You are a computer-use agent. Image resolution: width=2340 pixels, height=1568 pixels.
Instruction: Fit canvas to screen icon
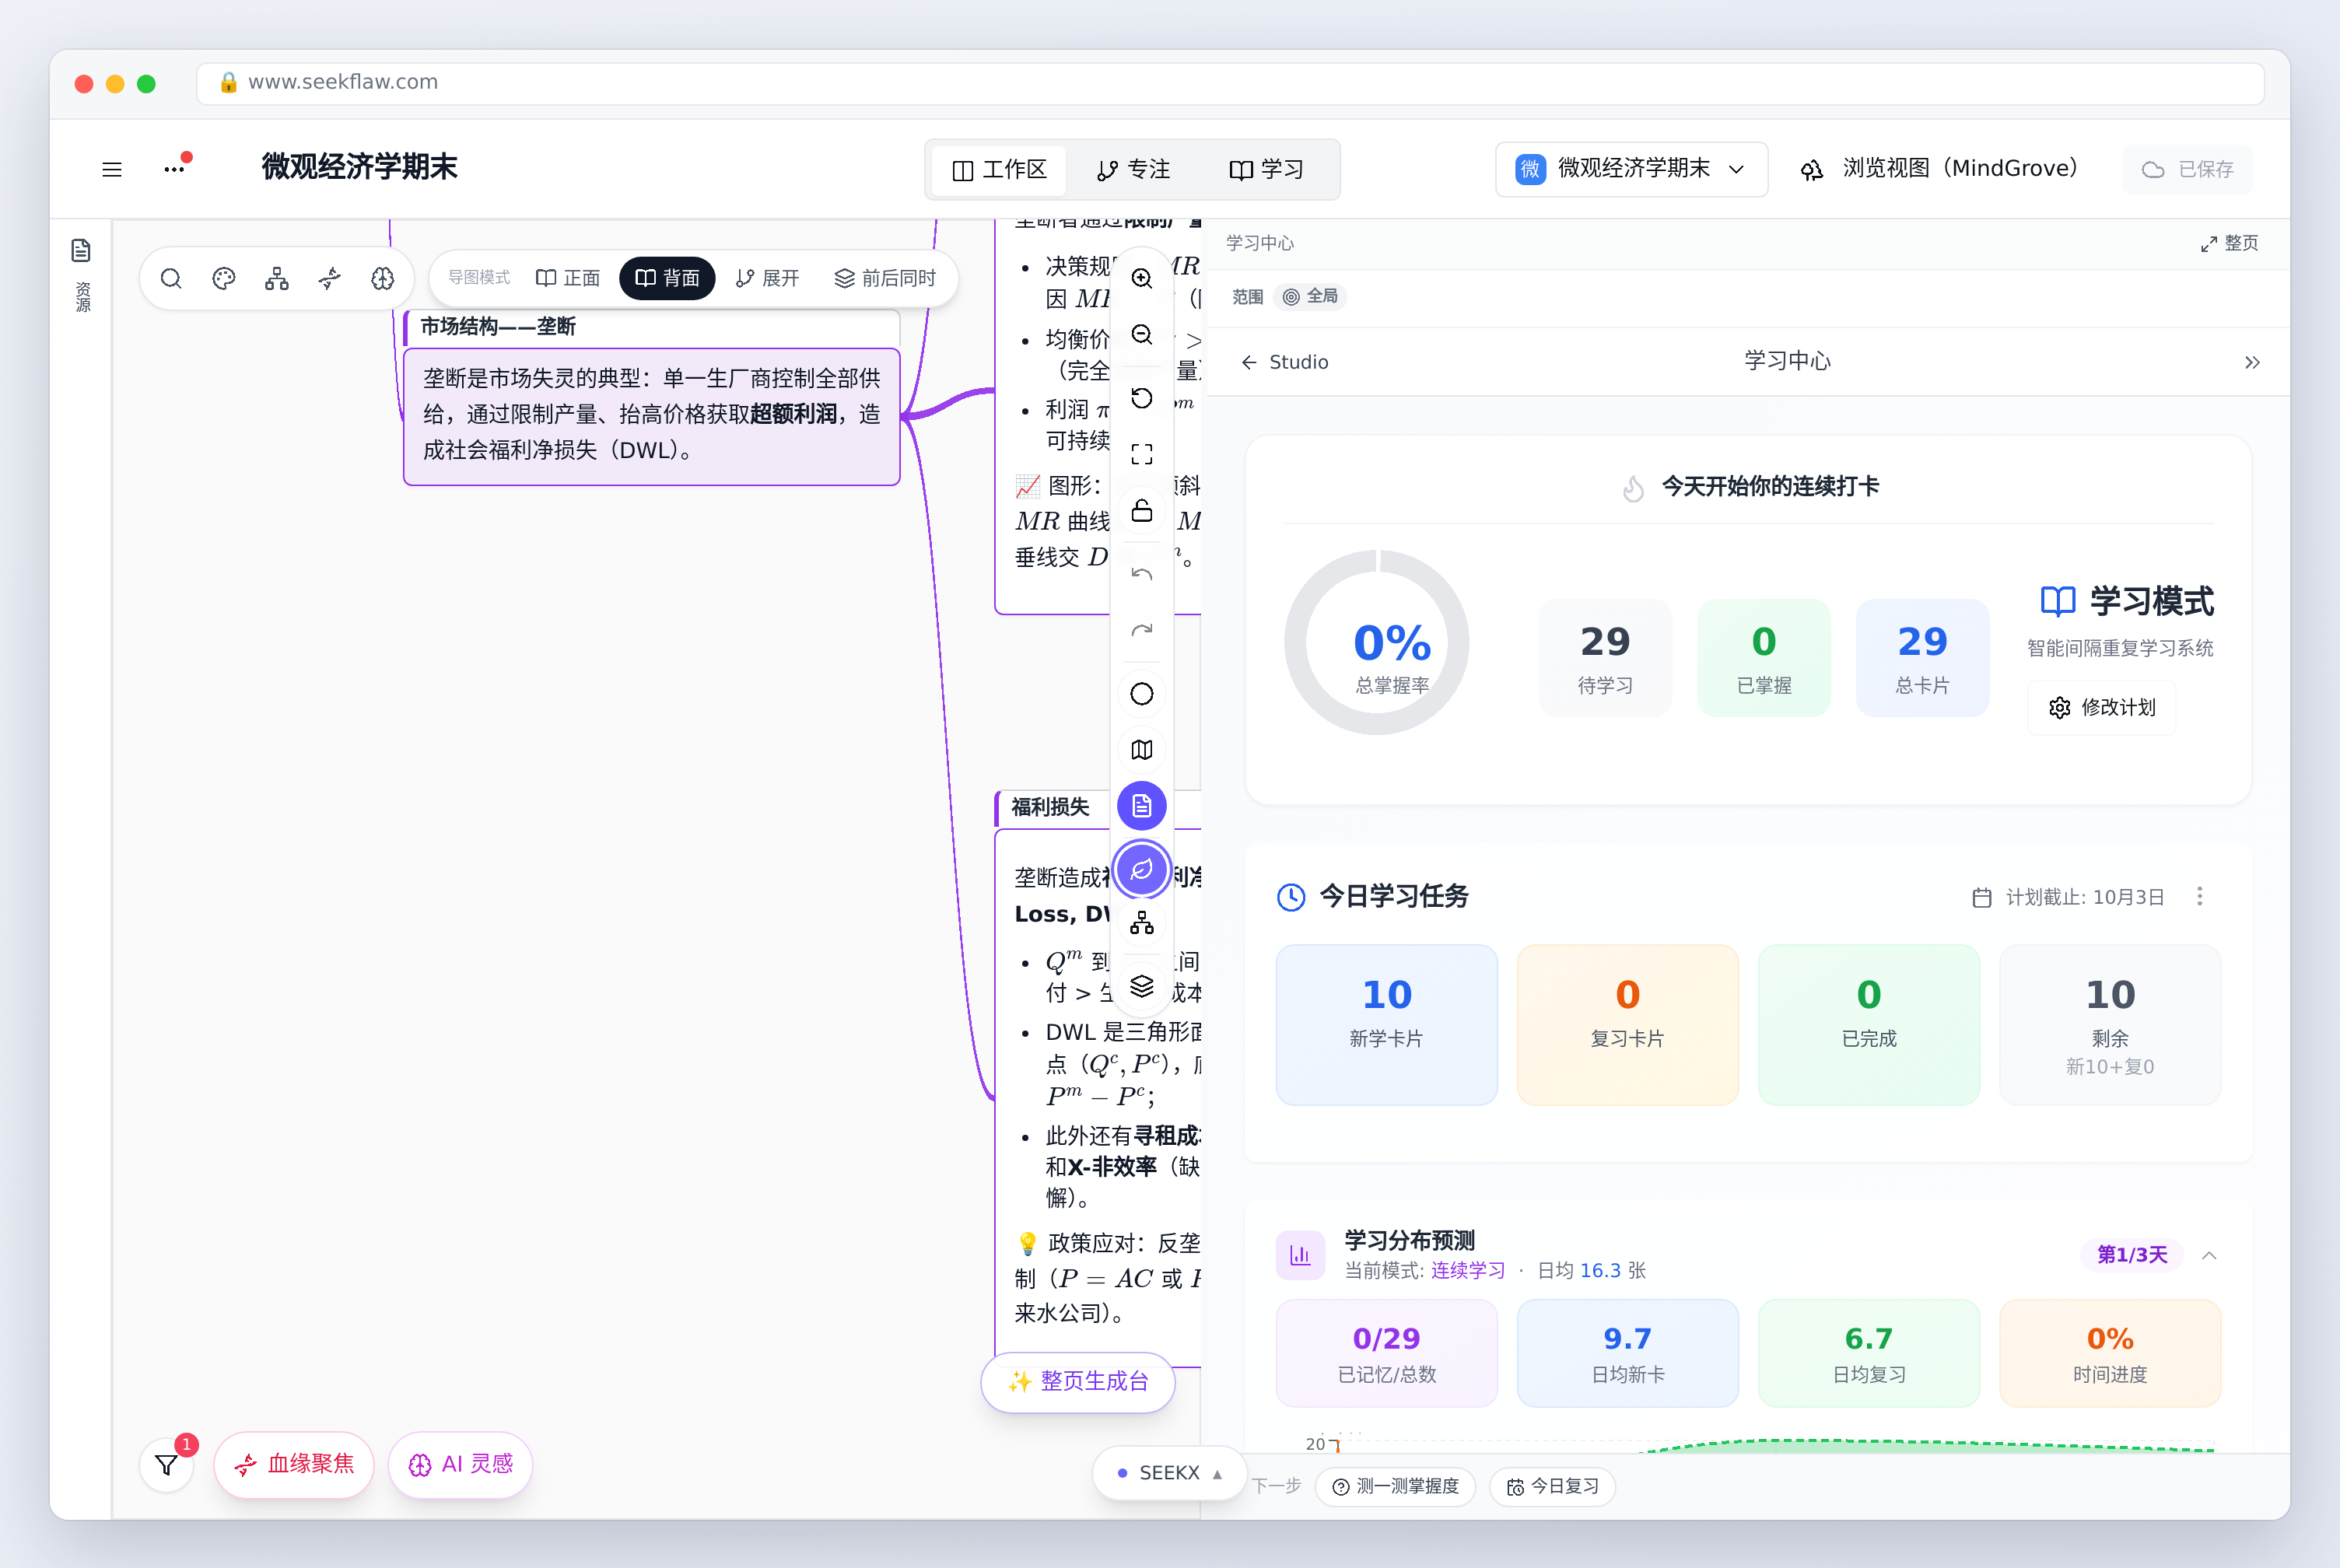1142,454
